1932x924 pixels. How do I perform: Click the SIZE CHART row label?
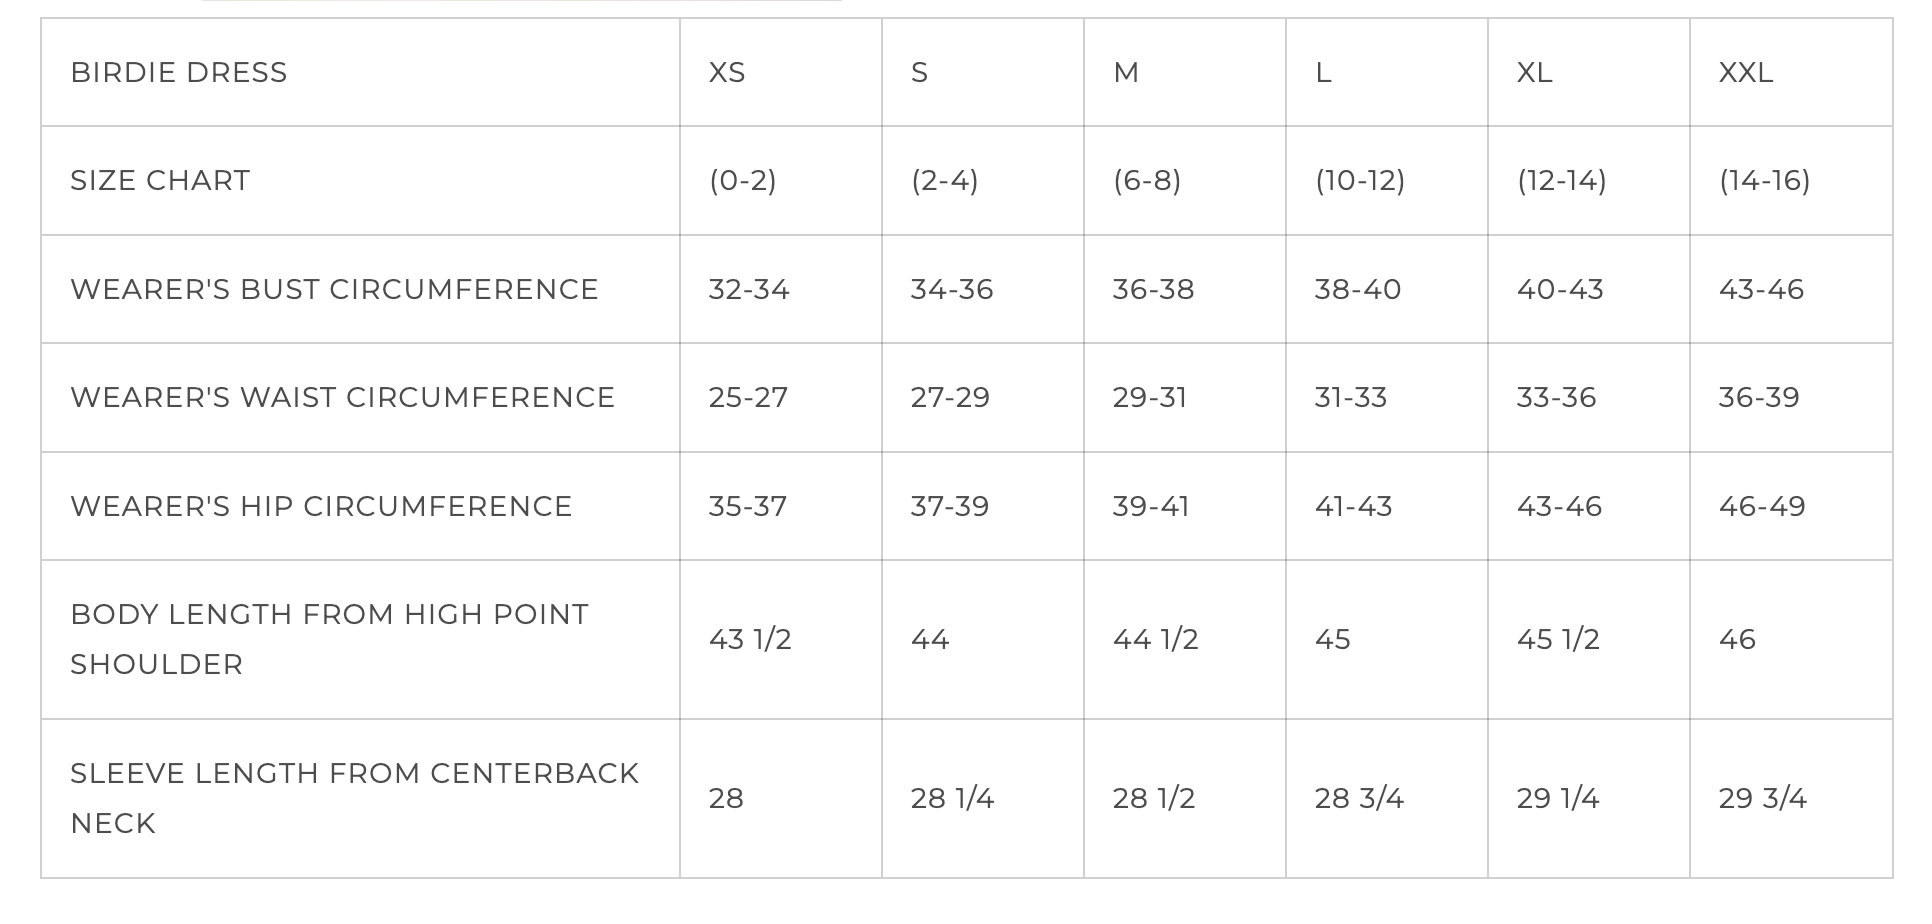[160, 181]
